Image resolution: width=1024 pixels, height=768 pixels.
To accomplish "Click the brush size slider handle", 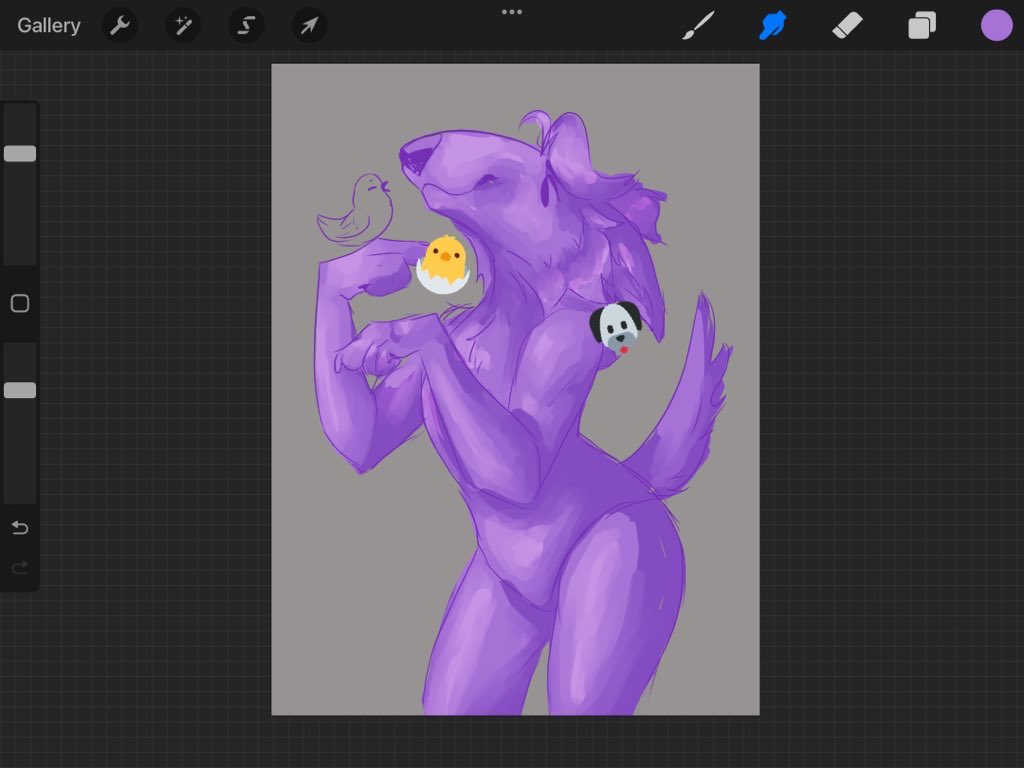I will coord(20,153).
